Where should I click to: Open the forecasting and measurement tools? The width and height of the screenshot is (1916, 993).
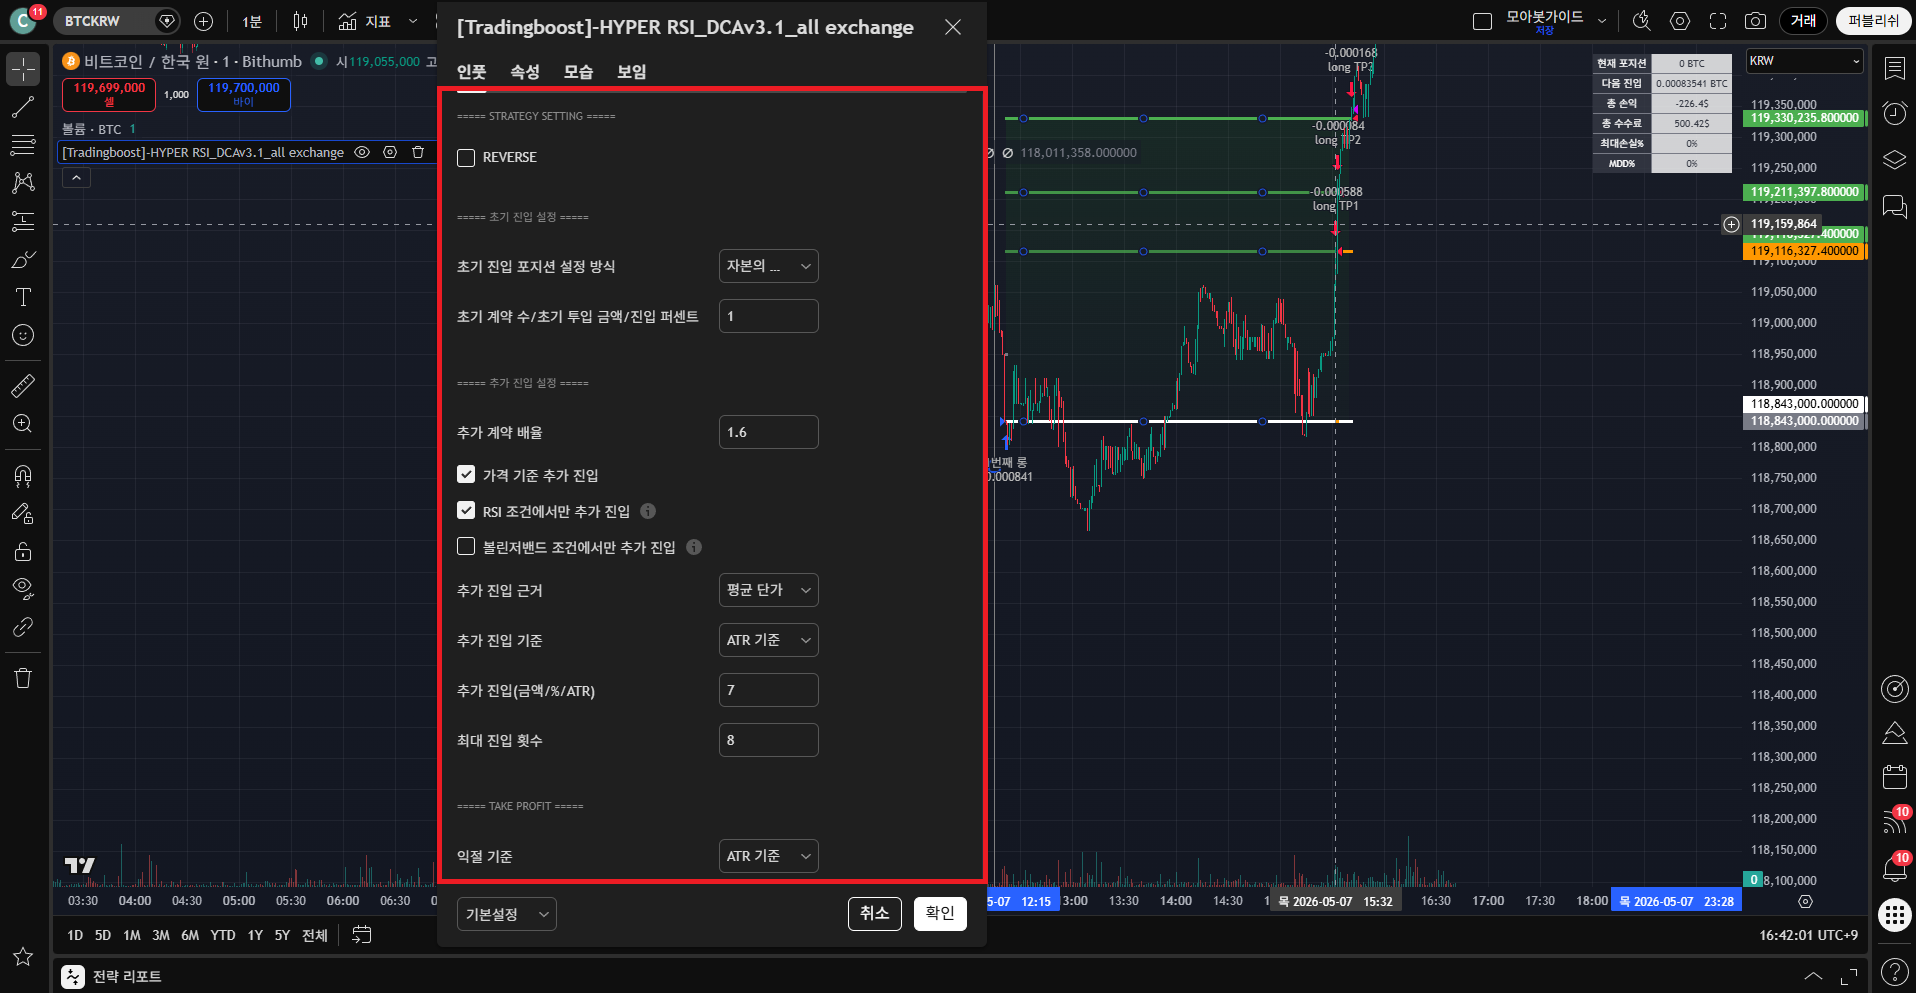click(x=23, y=221)
